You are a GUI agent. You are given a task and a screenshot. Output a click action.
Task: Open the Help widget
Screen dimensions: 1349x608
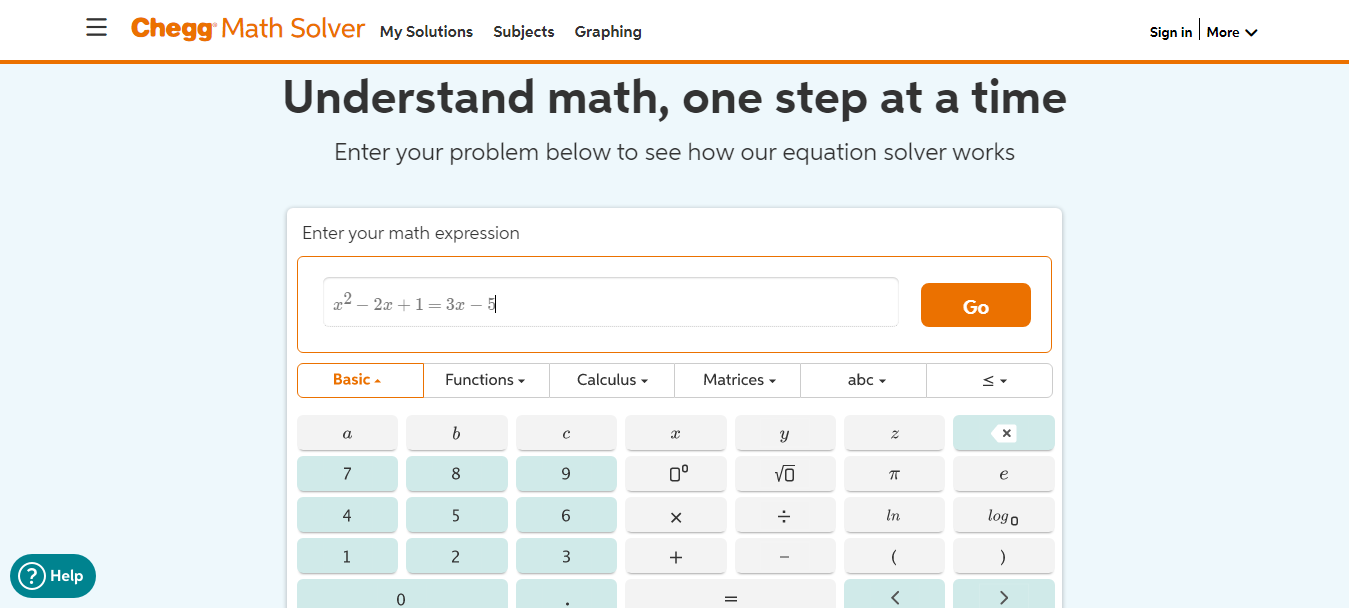pyautogui.click(x=53, y=576)
